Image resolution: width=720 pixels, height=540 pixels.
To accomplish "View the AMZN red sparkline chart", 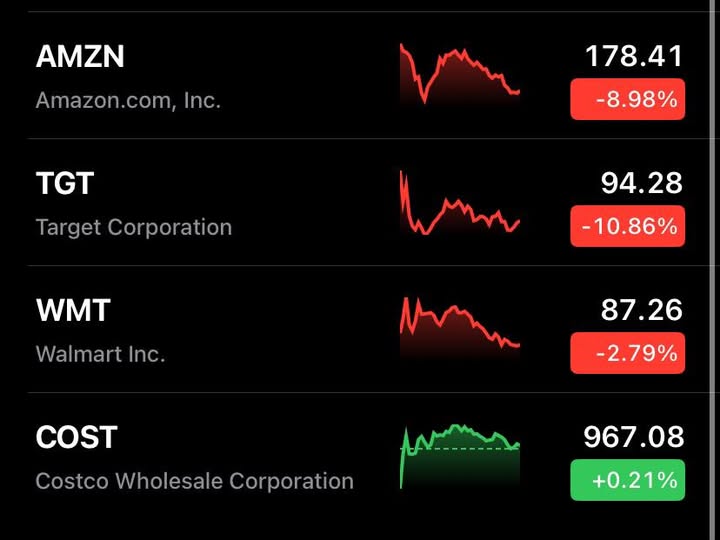I will click(460, 74).
